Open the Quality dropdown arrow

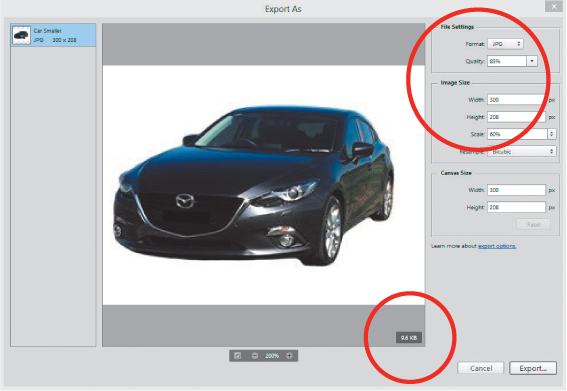click(x=532, y=61)
